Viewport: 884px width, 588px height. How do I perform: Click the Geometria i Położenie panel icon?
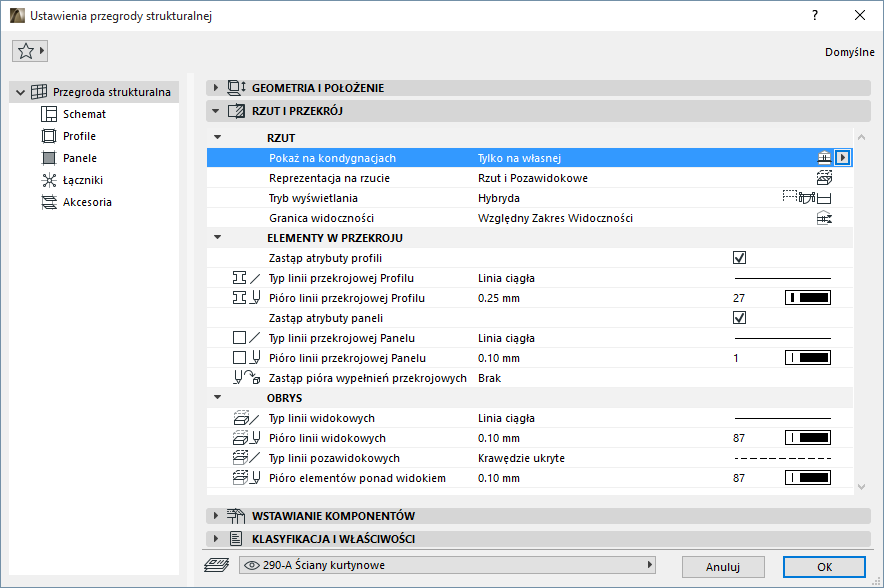tap(236, 88)
